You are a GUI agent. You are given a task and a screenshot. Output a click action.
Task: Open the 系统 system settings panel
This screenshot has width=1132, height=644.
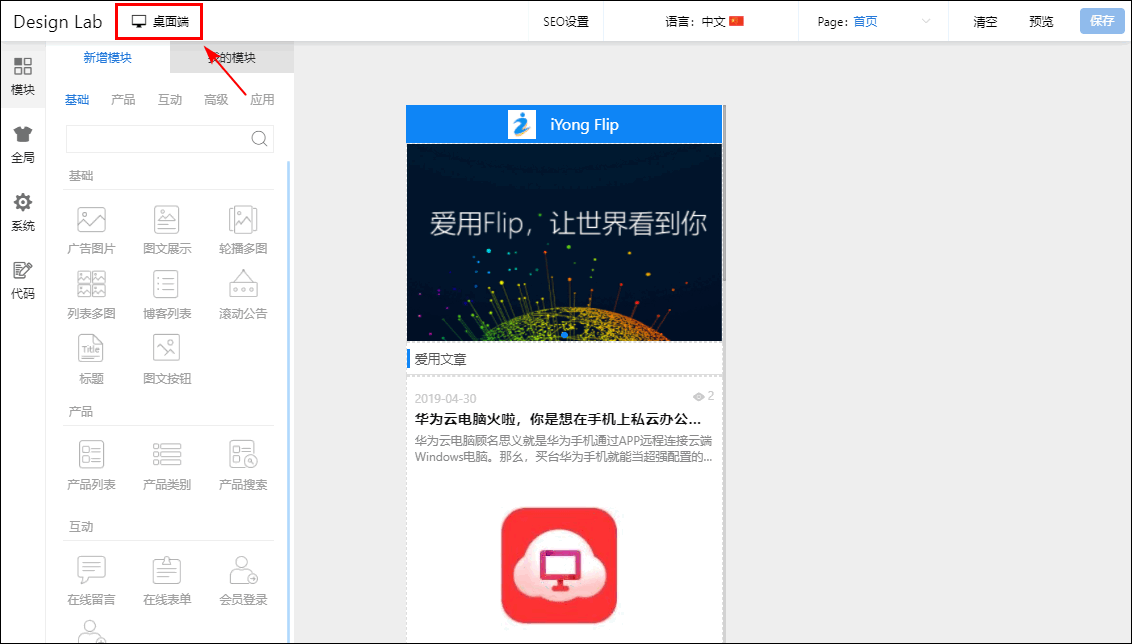click(22, 212)
